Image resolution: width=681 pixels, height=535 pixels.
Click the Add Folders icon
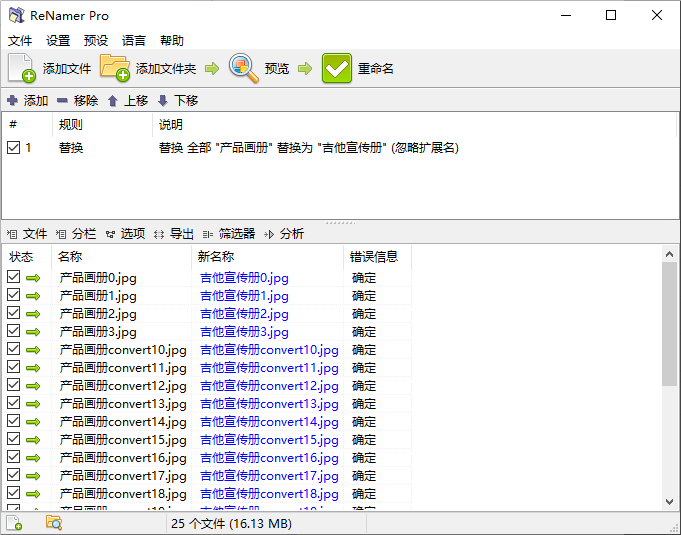pos(115,68)
